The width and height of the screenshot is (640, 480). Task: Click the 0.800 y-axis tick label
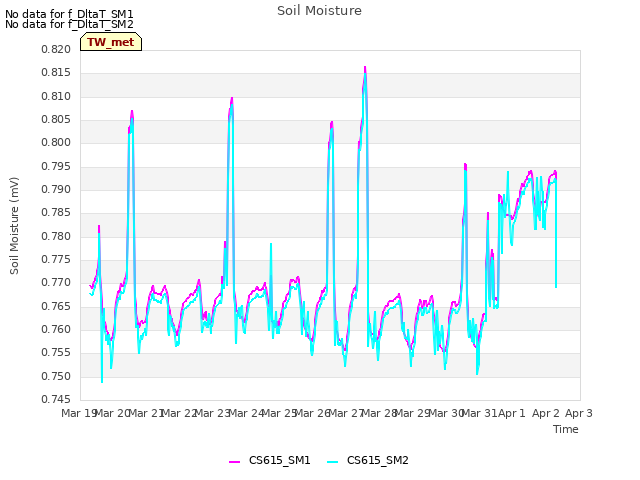(x=56, y=143)
